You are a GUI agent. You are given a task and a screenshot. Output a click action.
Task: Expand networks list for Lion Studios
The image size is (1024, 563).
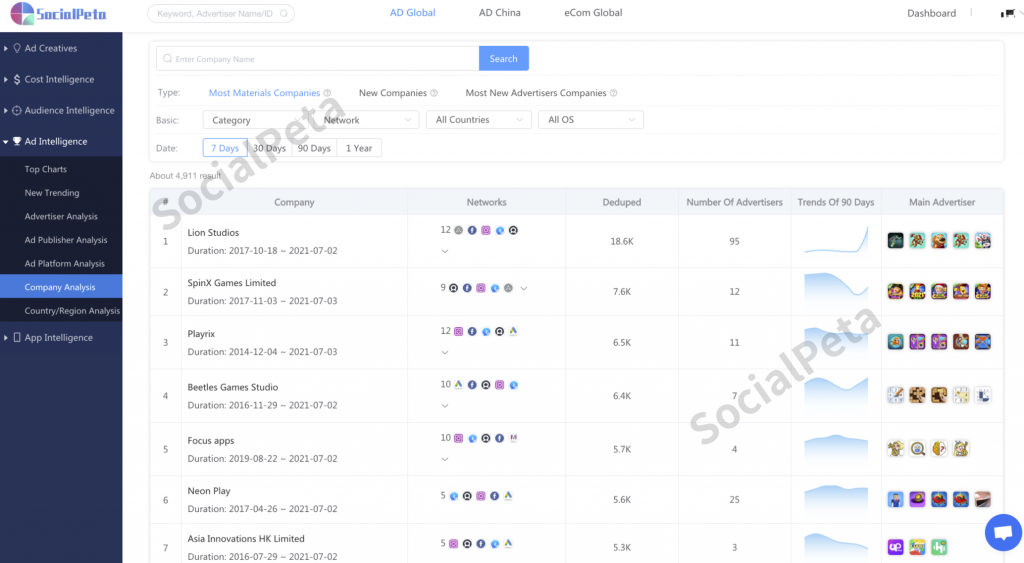pyautogui.click(x=445, y=251)
